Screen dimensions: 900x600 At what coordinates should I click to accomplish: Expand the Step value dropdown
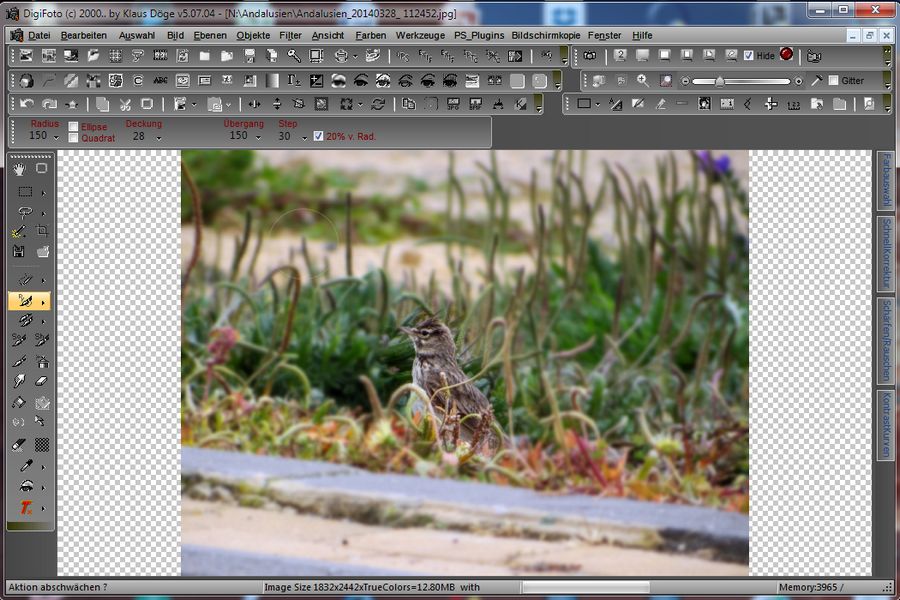click(303, 136)
